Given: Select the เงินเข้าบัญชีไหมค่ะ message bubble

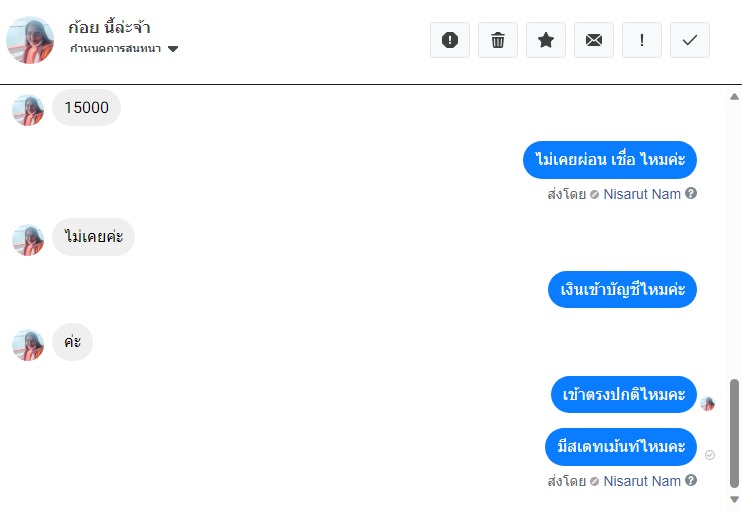Looking at the screenshot, I should [622, 289].
